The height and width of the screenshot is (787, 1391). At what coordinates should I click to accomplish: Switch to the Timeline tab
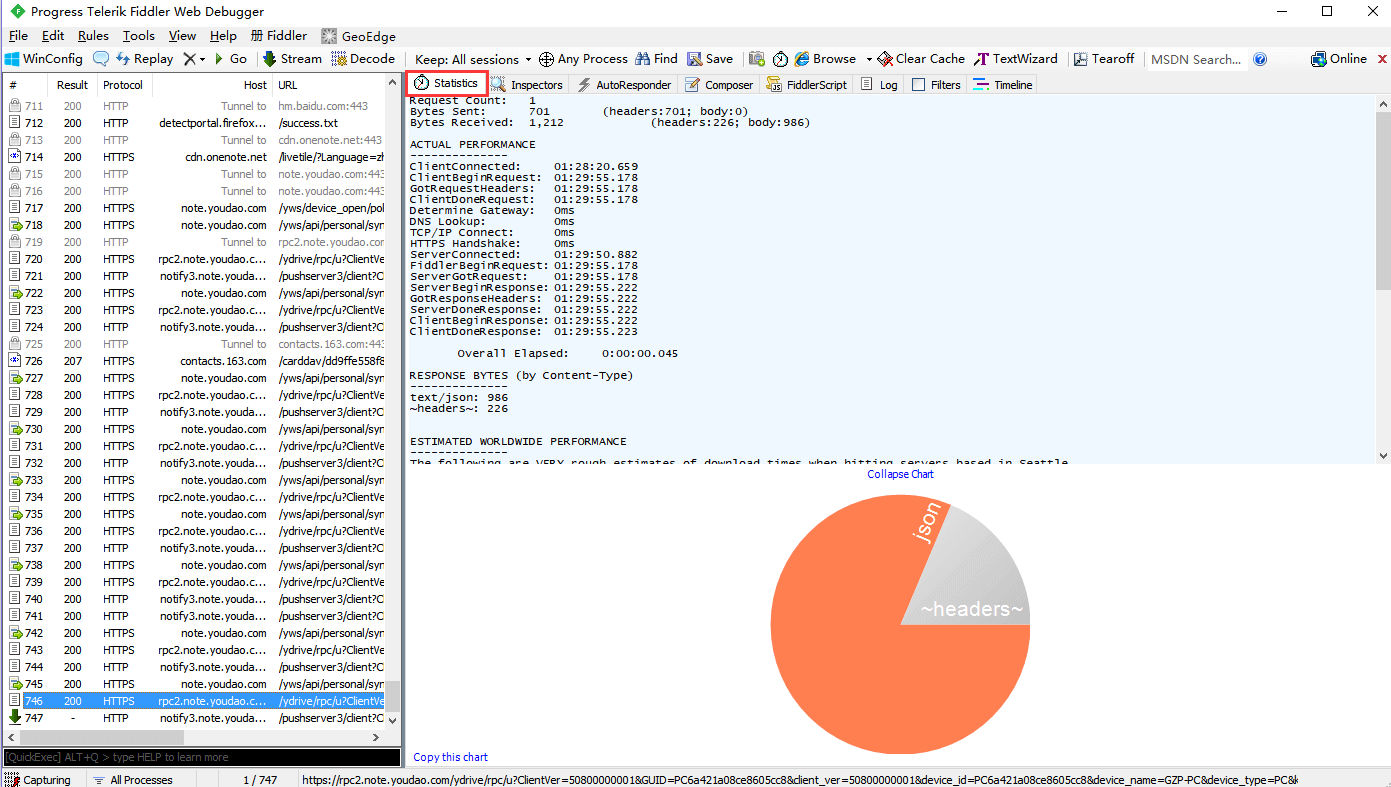pos(1003,85)
